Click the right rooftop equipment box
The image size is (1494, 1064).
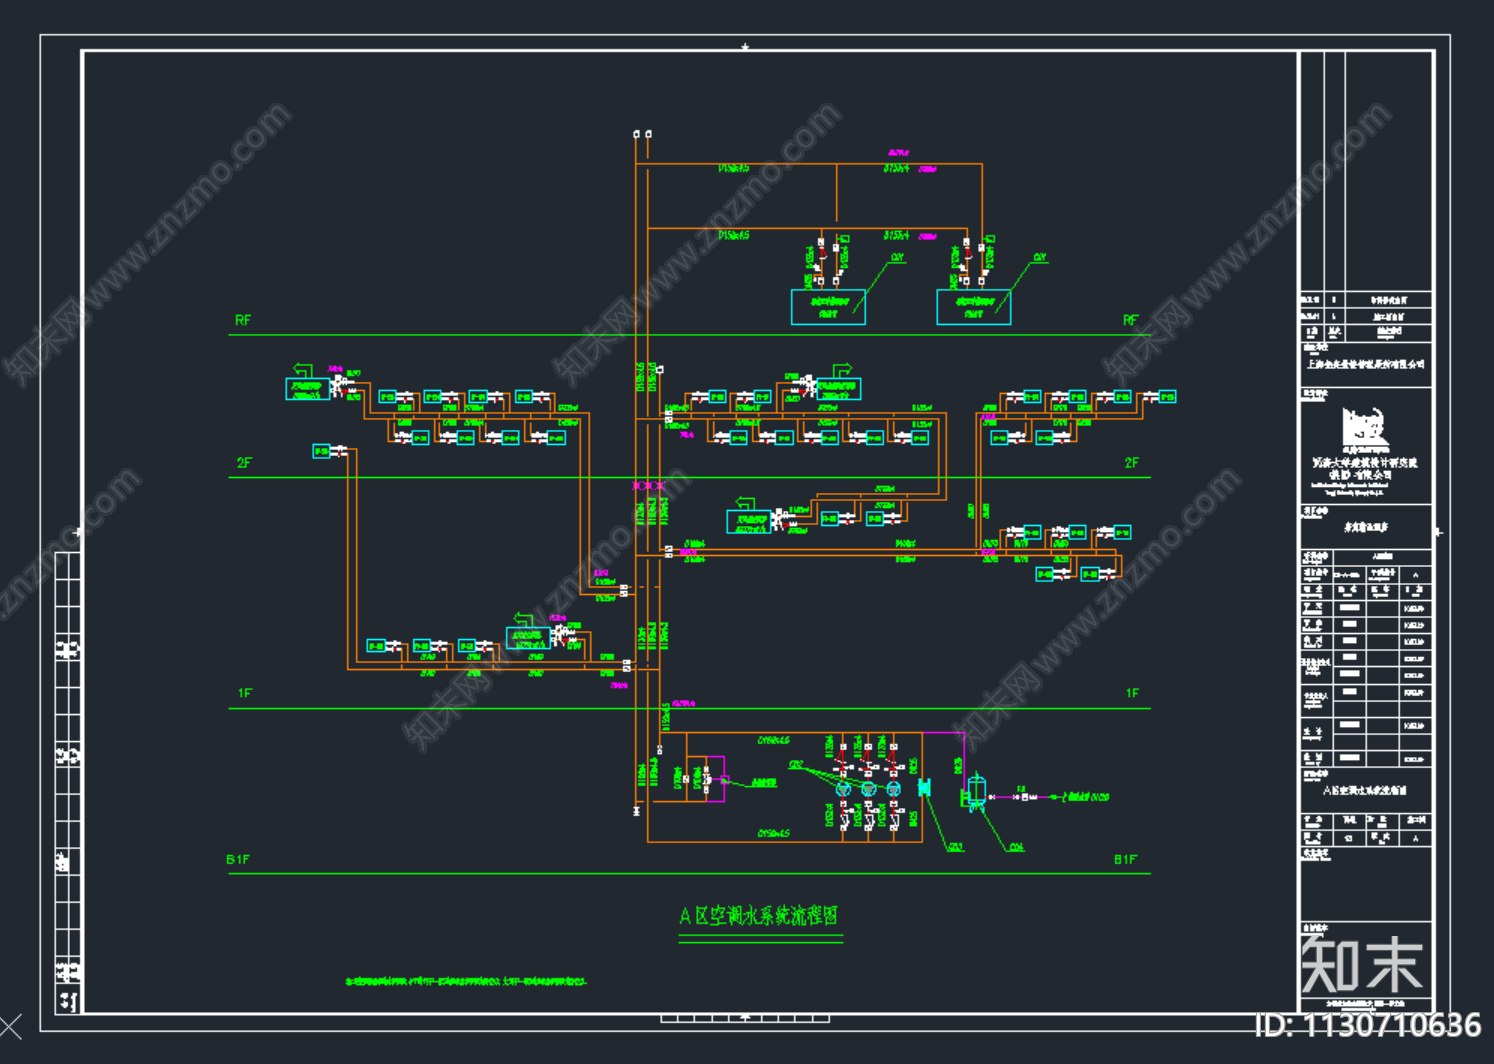pos(973,307)
